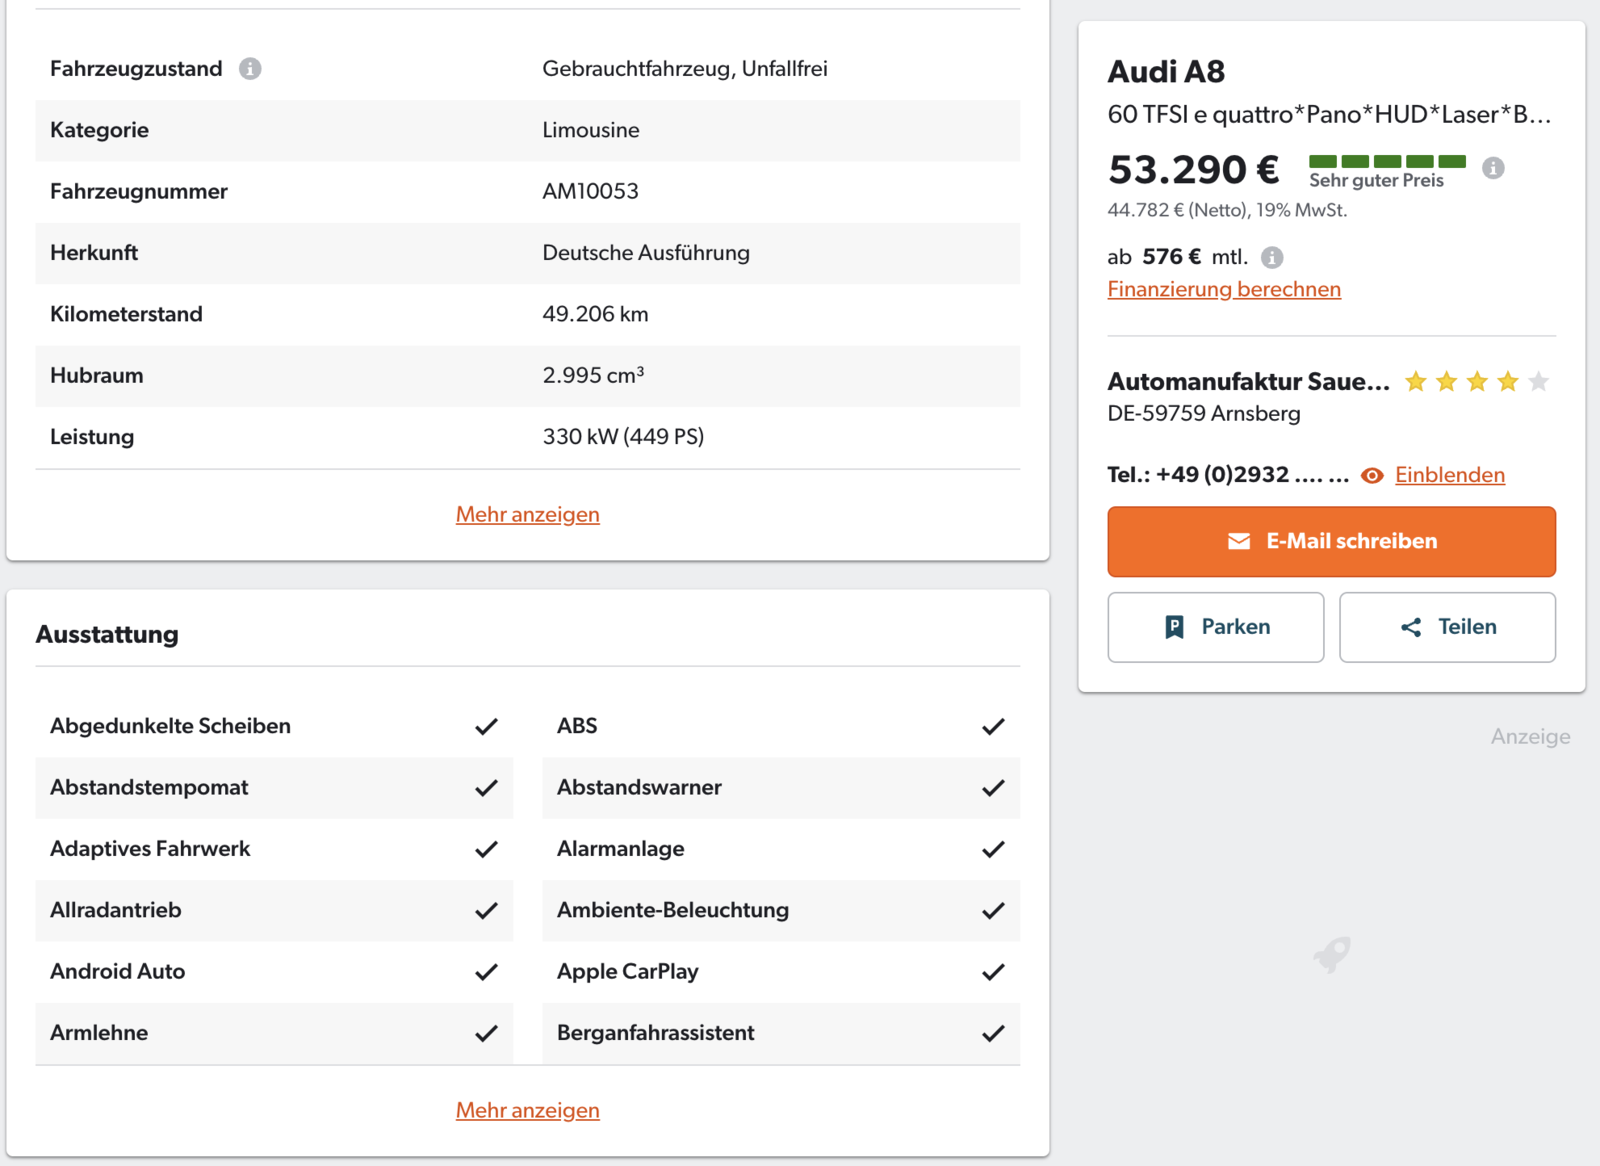Click Deutsche Ausführung value

pyautogui.click(x=646, y=253)
